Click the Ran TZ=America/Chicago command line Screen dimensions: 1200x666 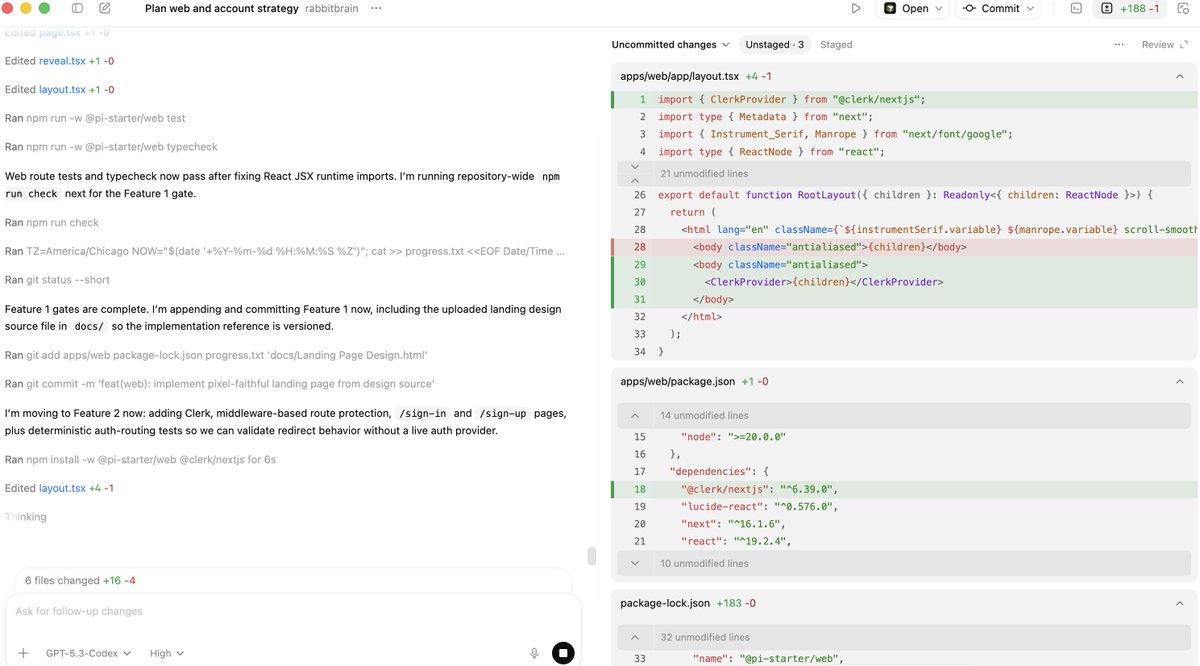click(285, 251)
